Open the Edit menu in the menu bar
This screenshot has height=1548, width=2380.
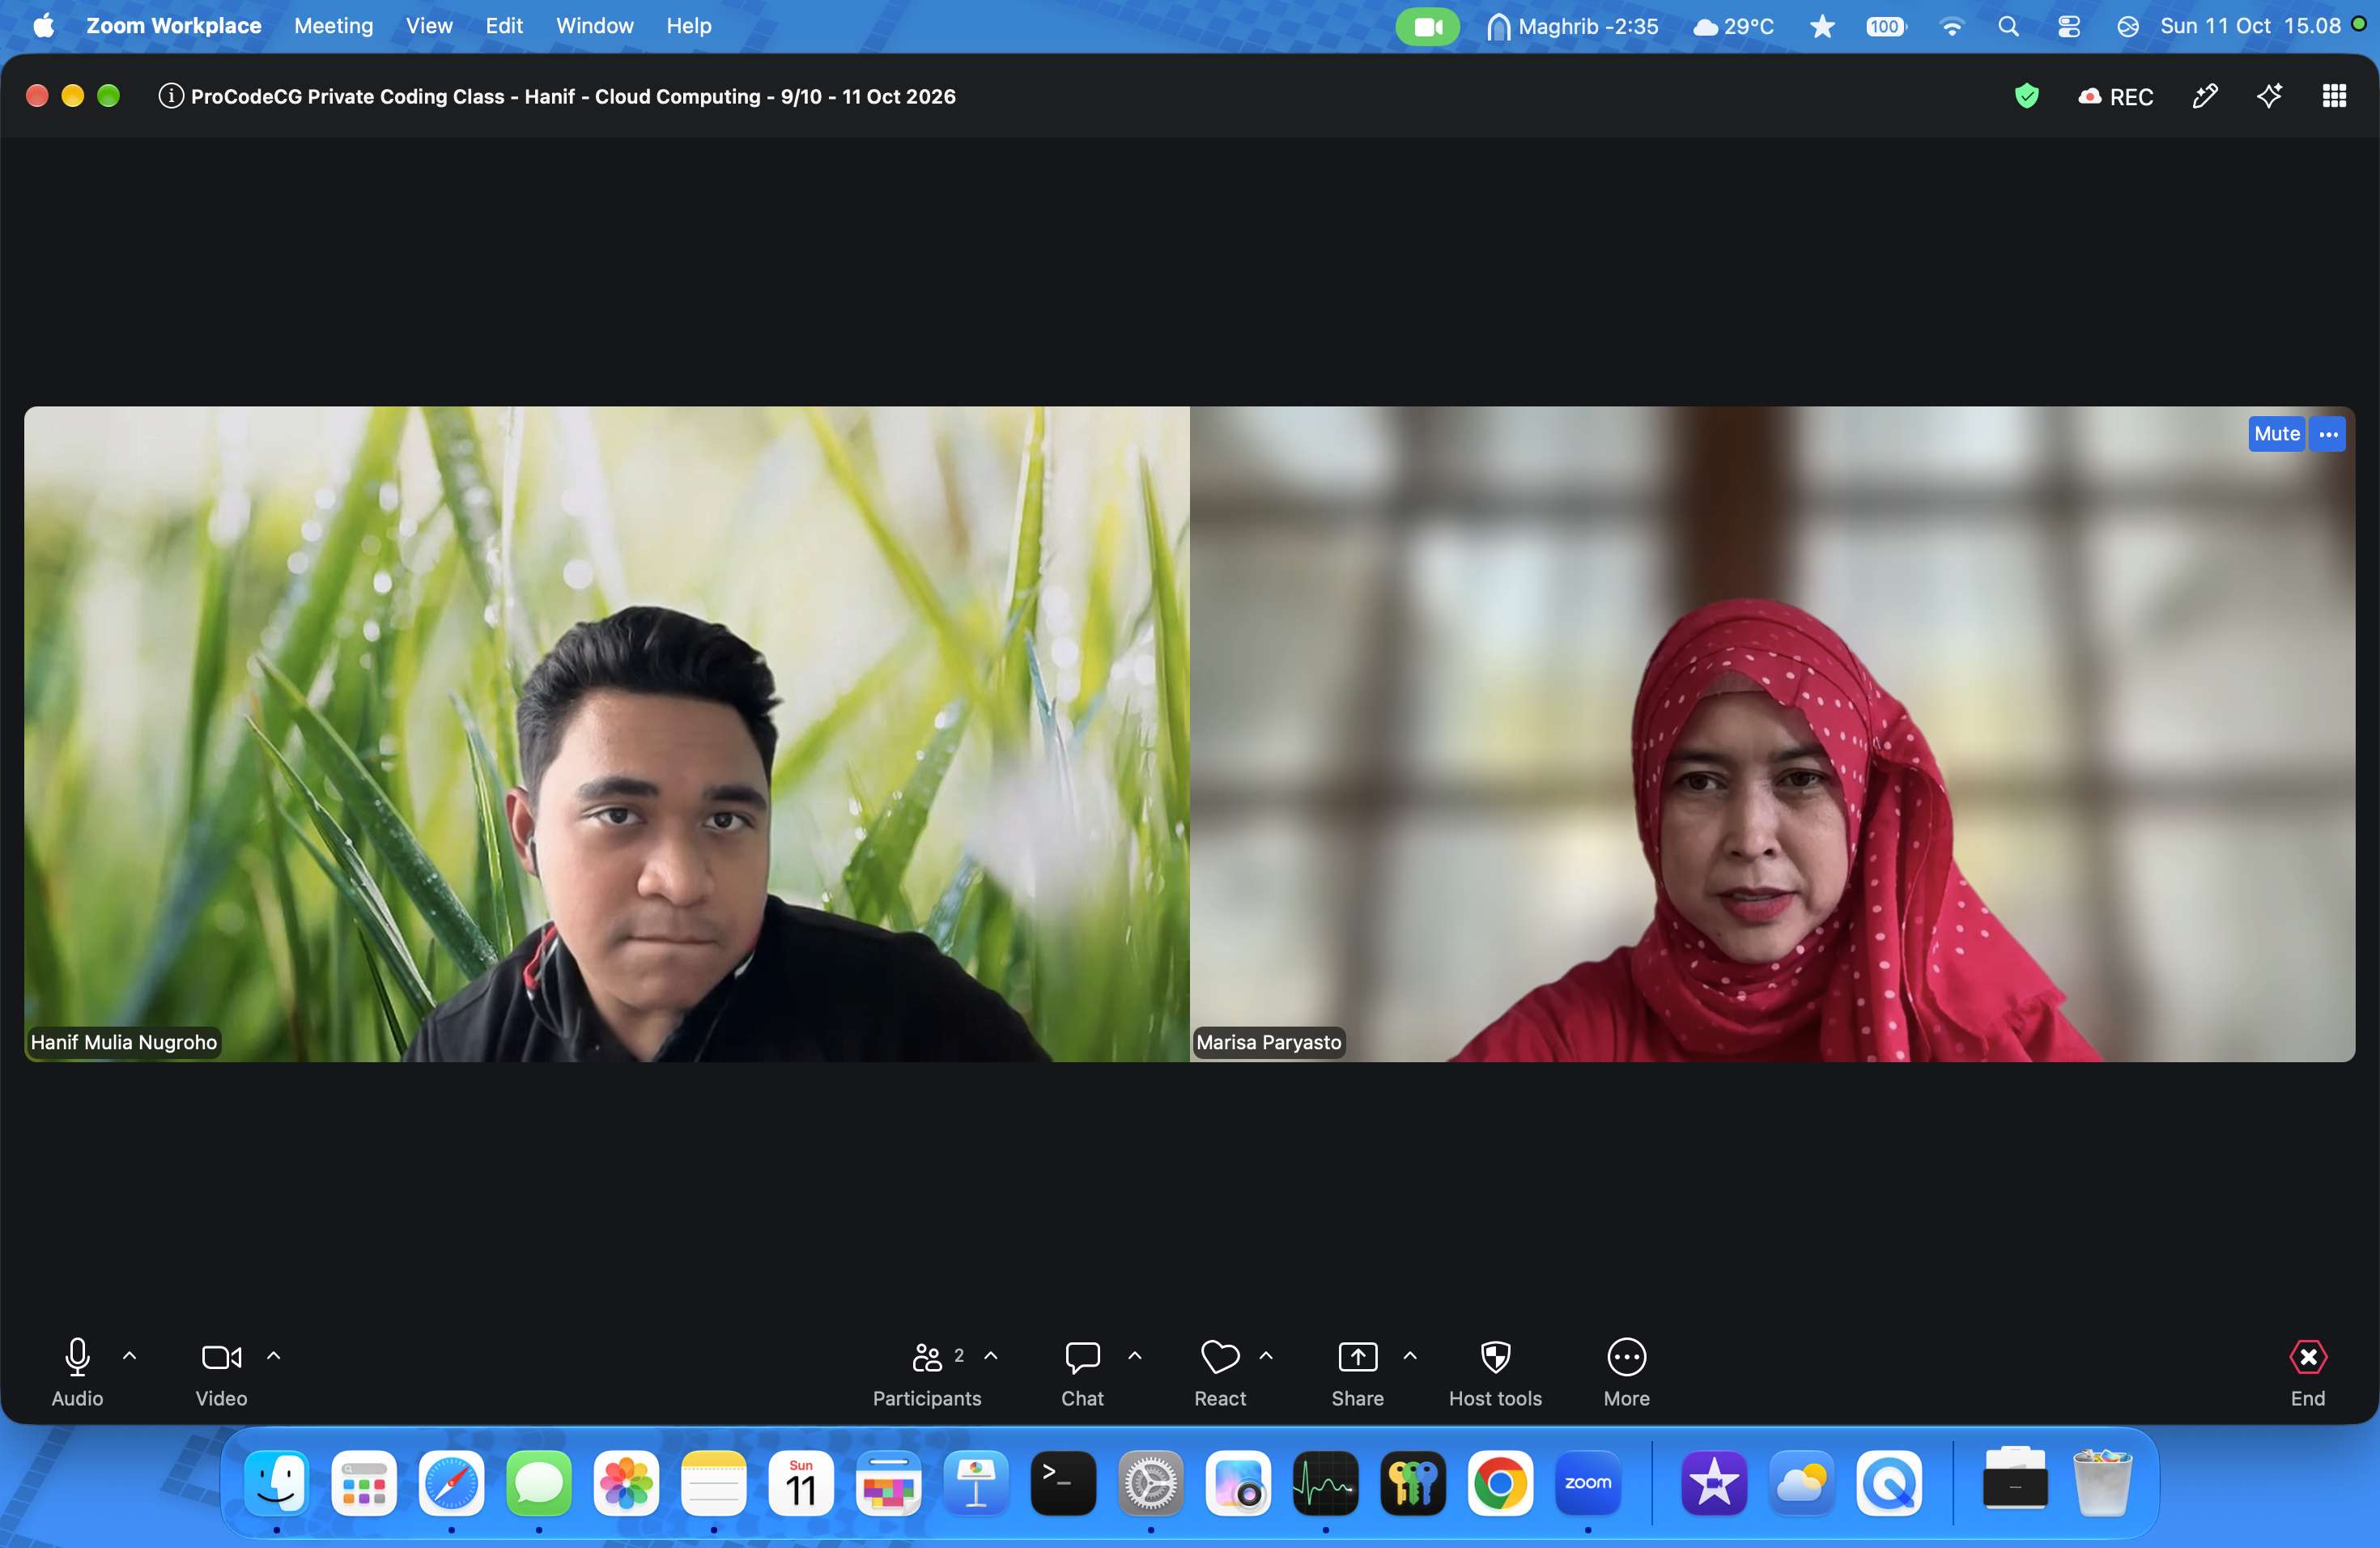tap(504, 26)
